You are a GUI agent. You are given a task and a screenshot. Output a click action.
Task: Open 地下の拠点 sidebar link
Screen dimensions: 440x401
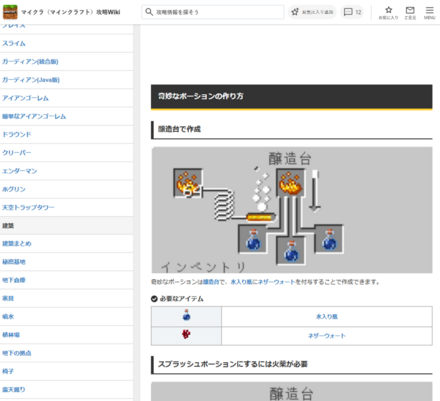click(x=17, y=353)
